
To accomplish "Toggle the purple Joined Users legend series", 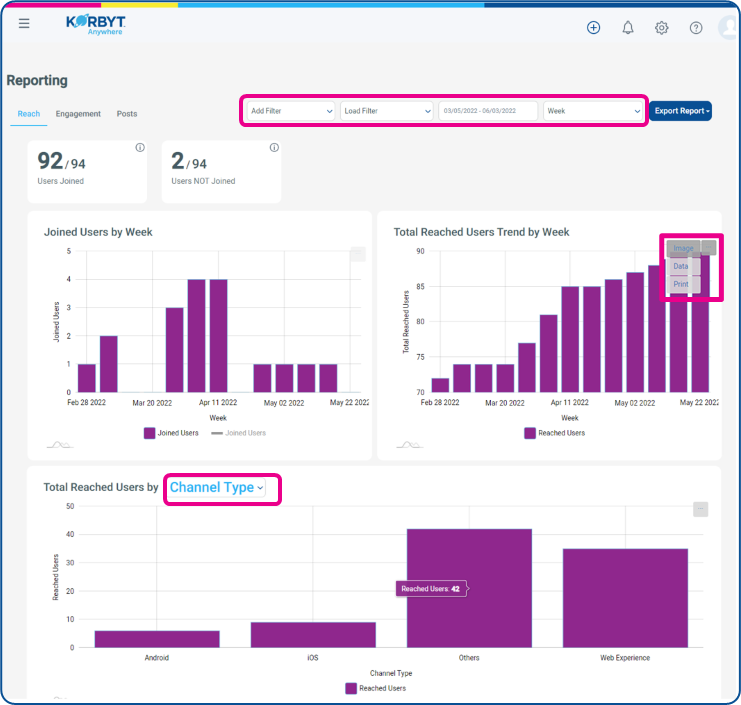I will (171, 433).
